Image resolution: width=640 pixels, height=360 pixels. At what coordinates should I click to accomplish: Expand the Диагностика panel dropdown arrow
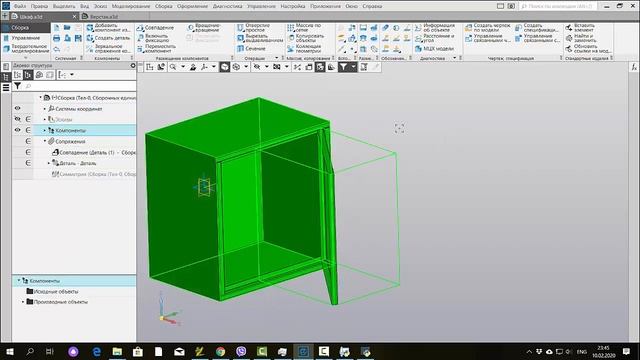point(454,58)
